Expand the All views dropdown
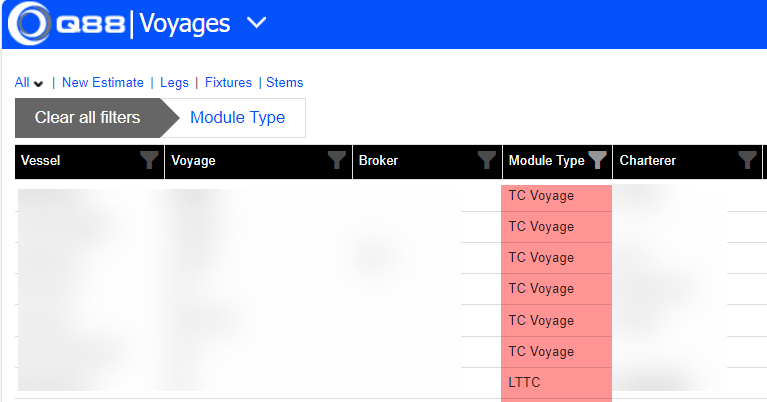 click(29, 83)
